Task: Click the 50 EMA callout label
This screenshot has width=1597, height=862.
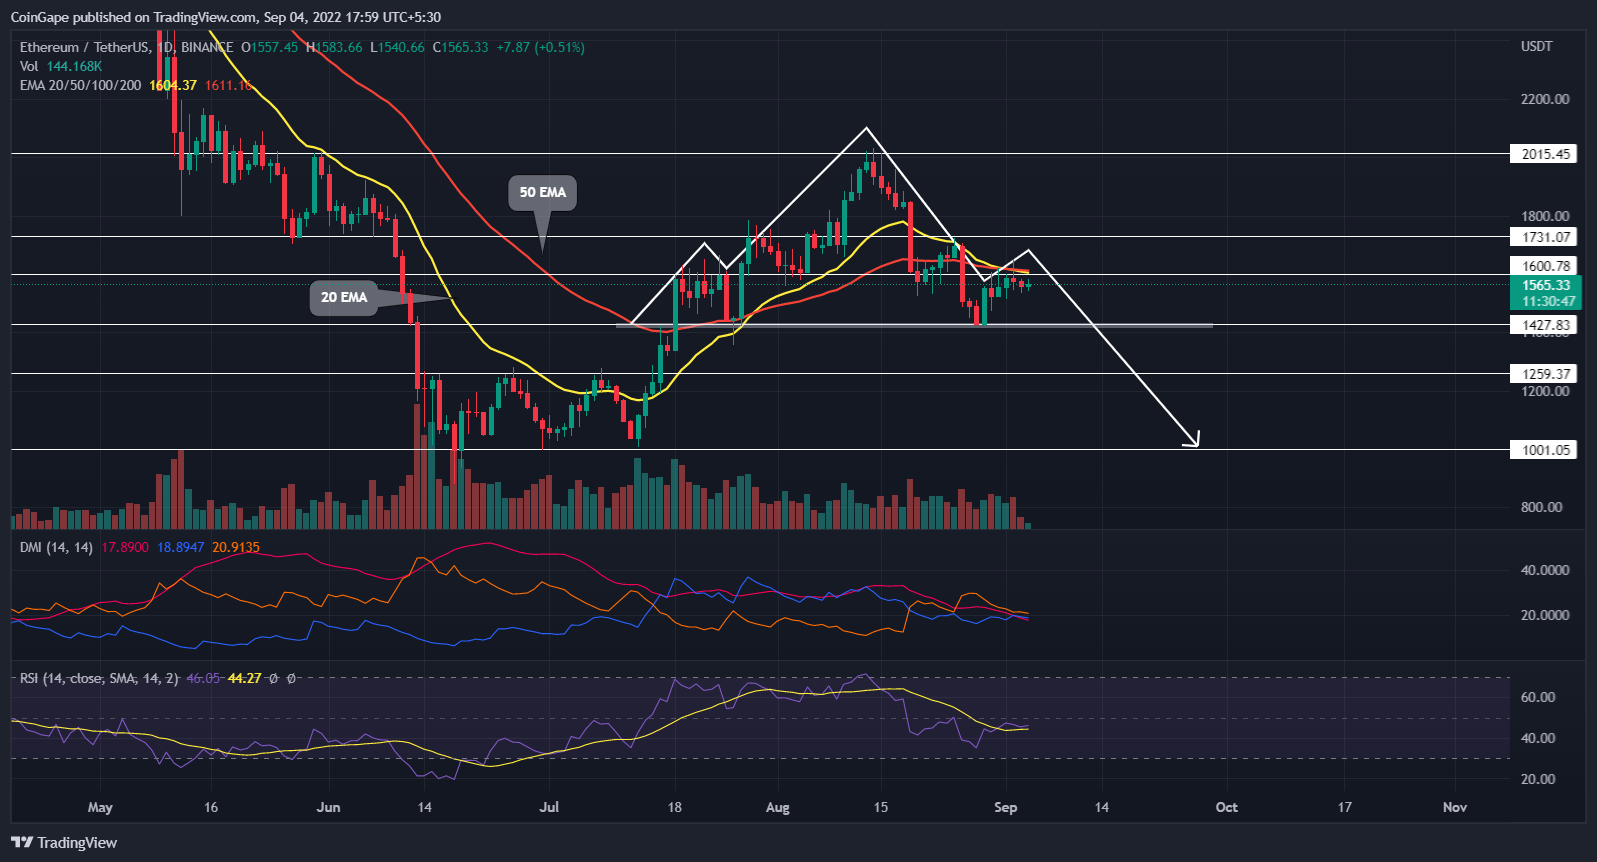Action: 542,192
